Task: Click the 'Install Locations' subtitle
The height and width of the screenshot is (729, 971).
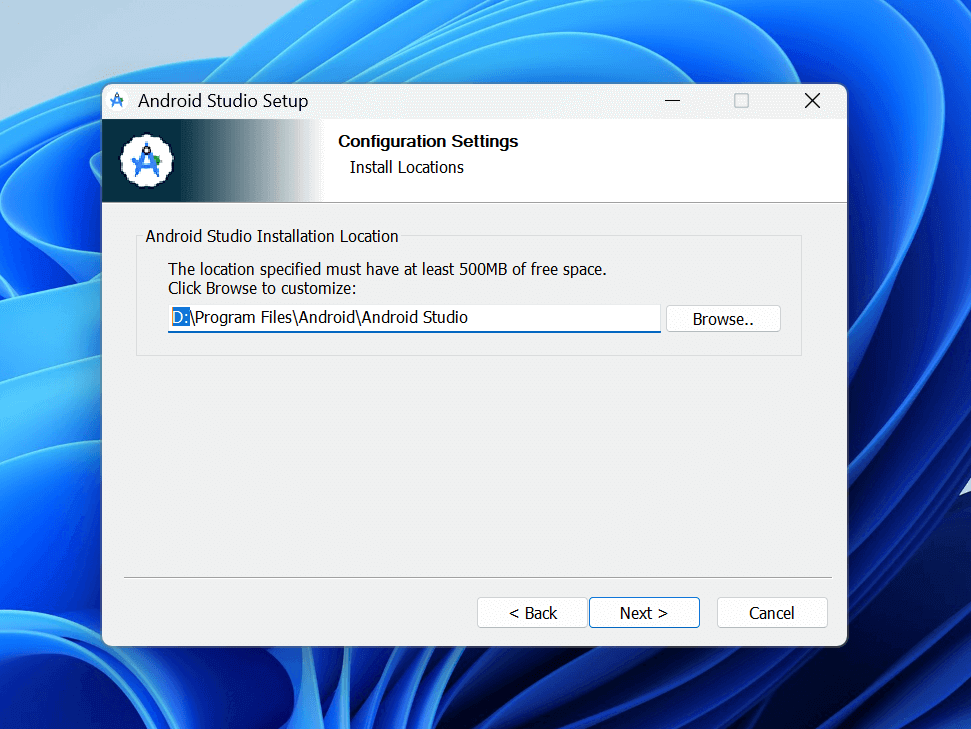Action: coord(406,167)
